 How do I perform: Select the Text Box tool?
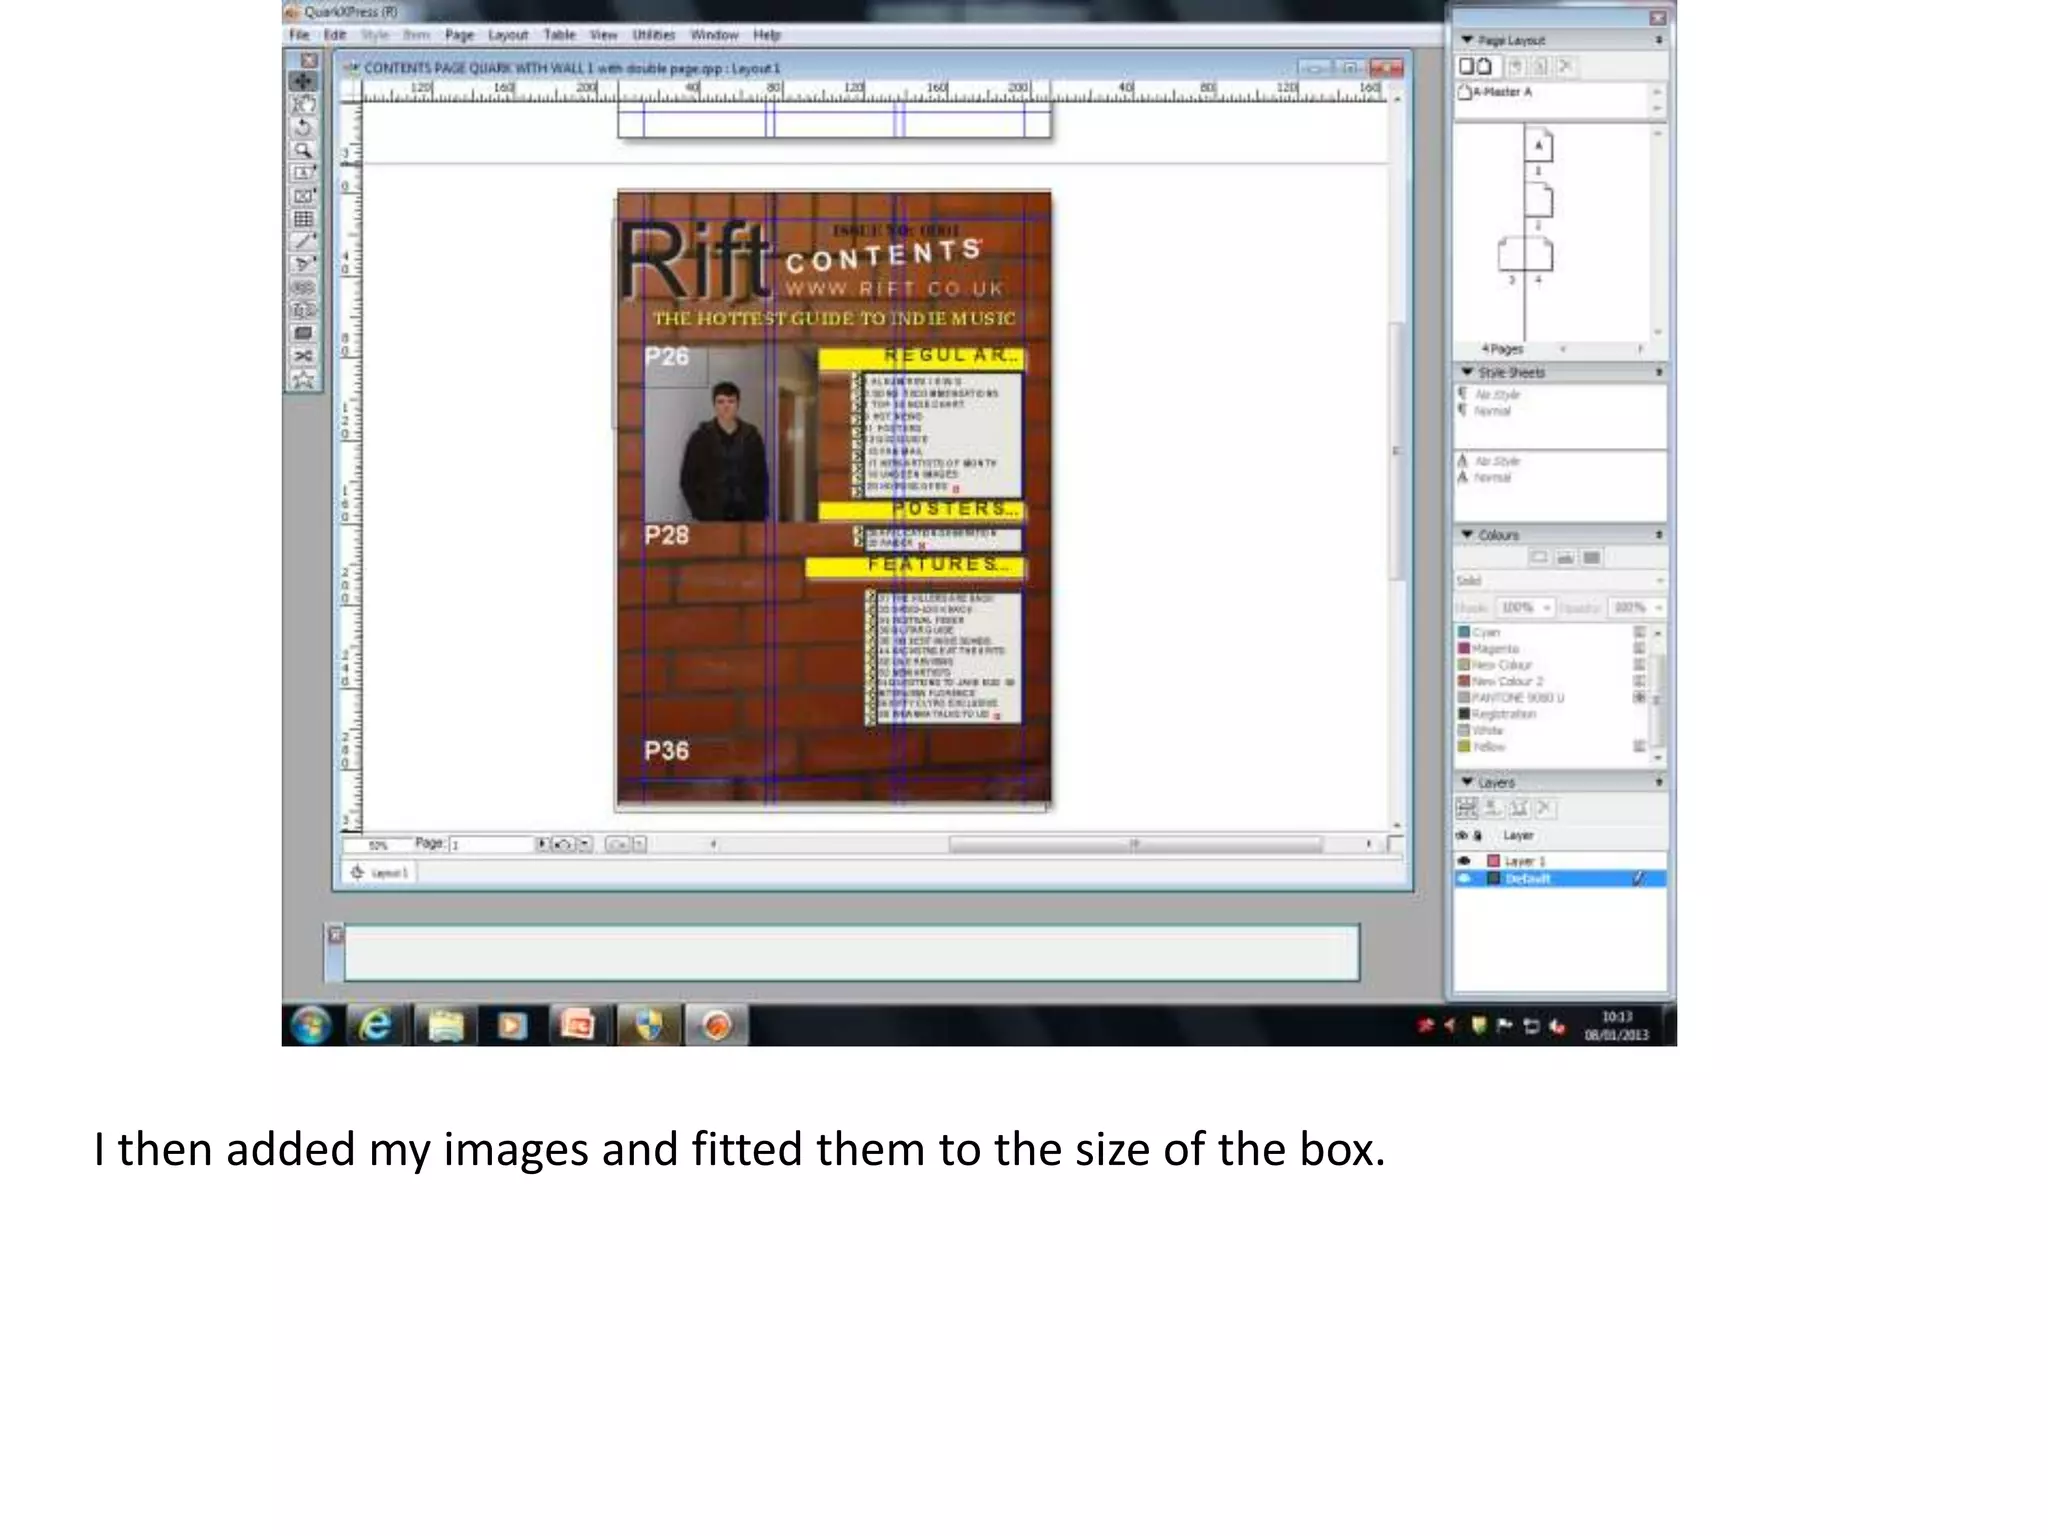pyautogui.click(x=303, y=173)
